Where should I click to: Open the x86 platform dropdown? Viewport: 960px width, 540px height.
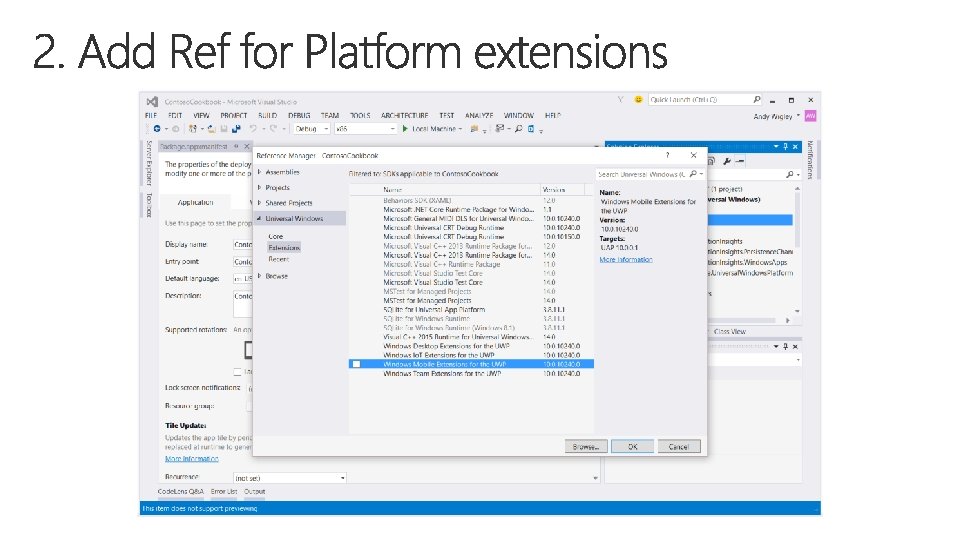pos(366,129)
